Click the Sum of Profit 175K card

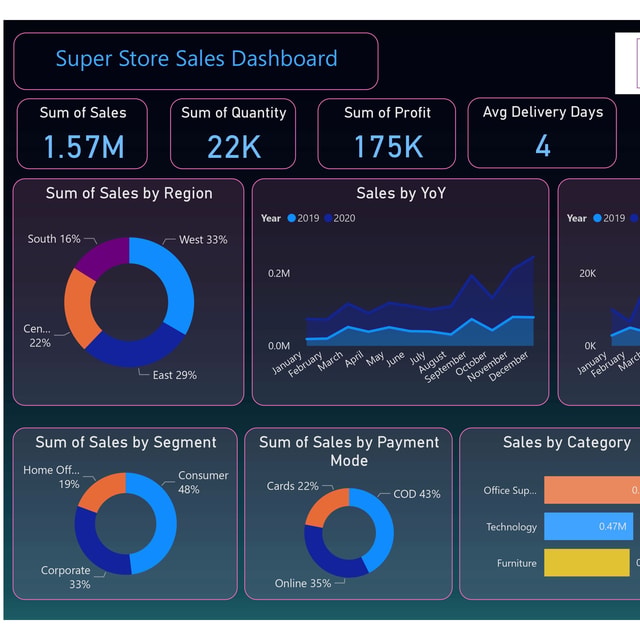387,133
